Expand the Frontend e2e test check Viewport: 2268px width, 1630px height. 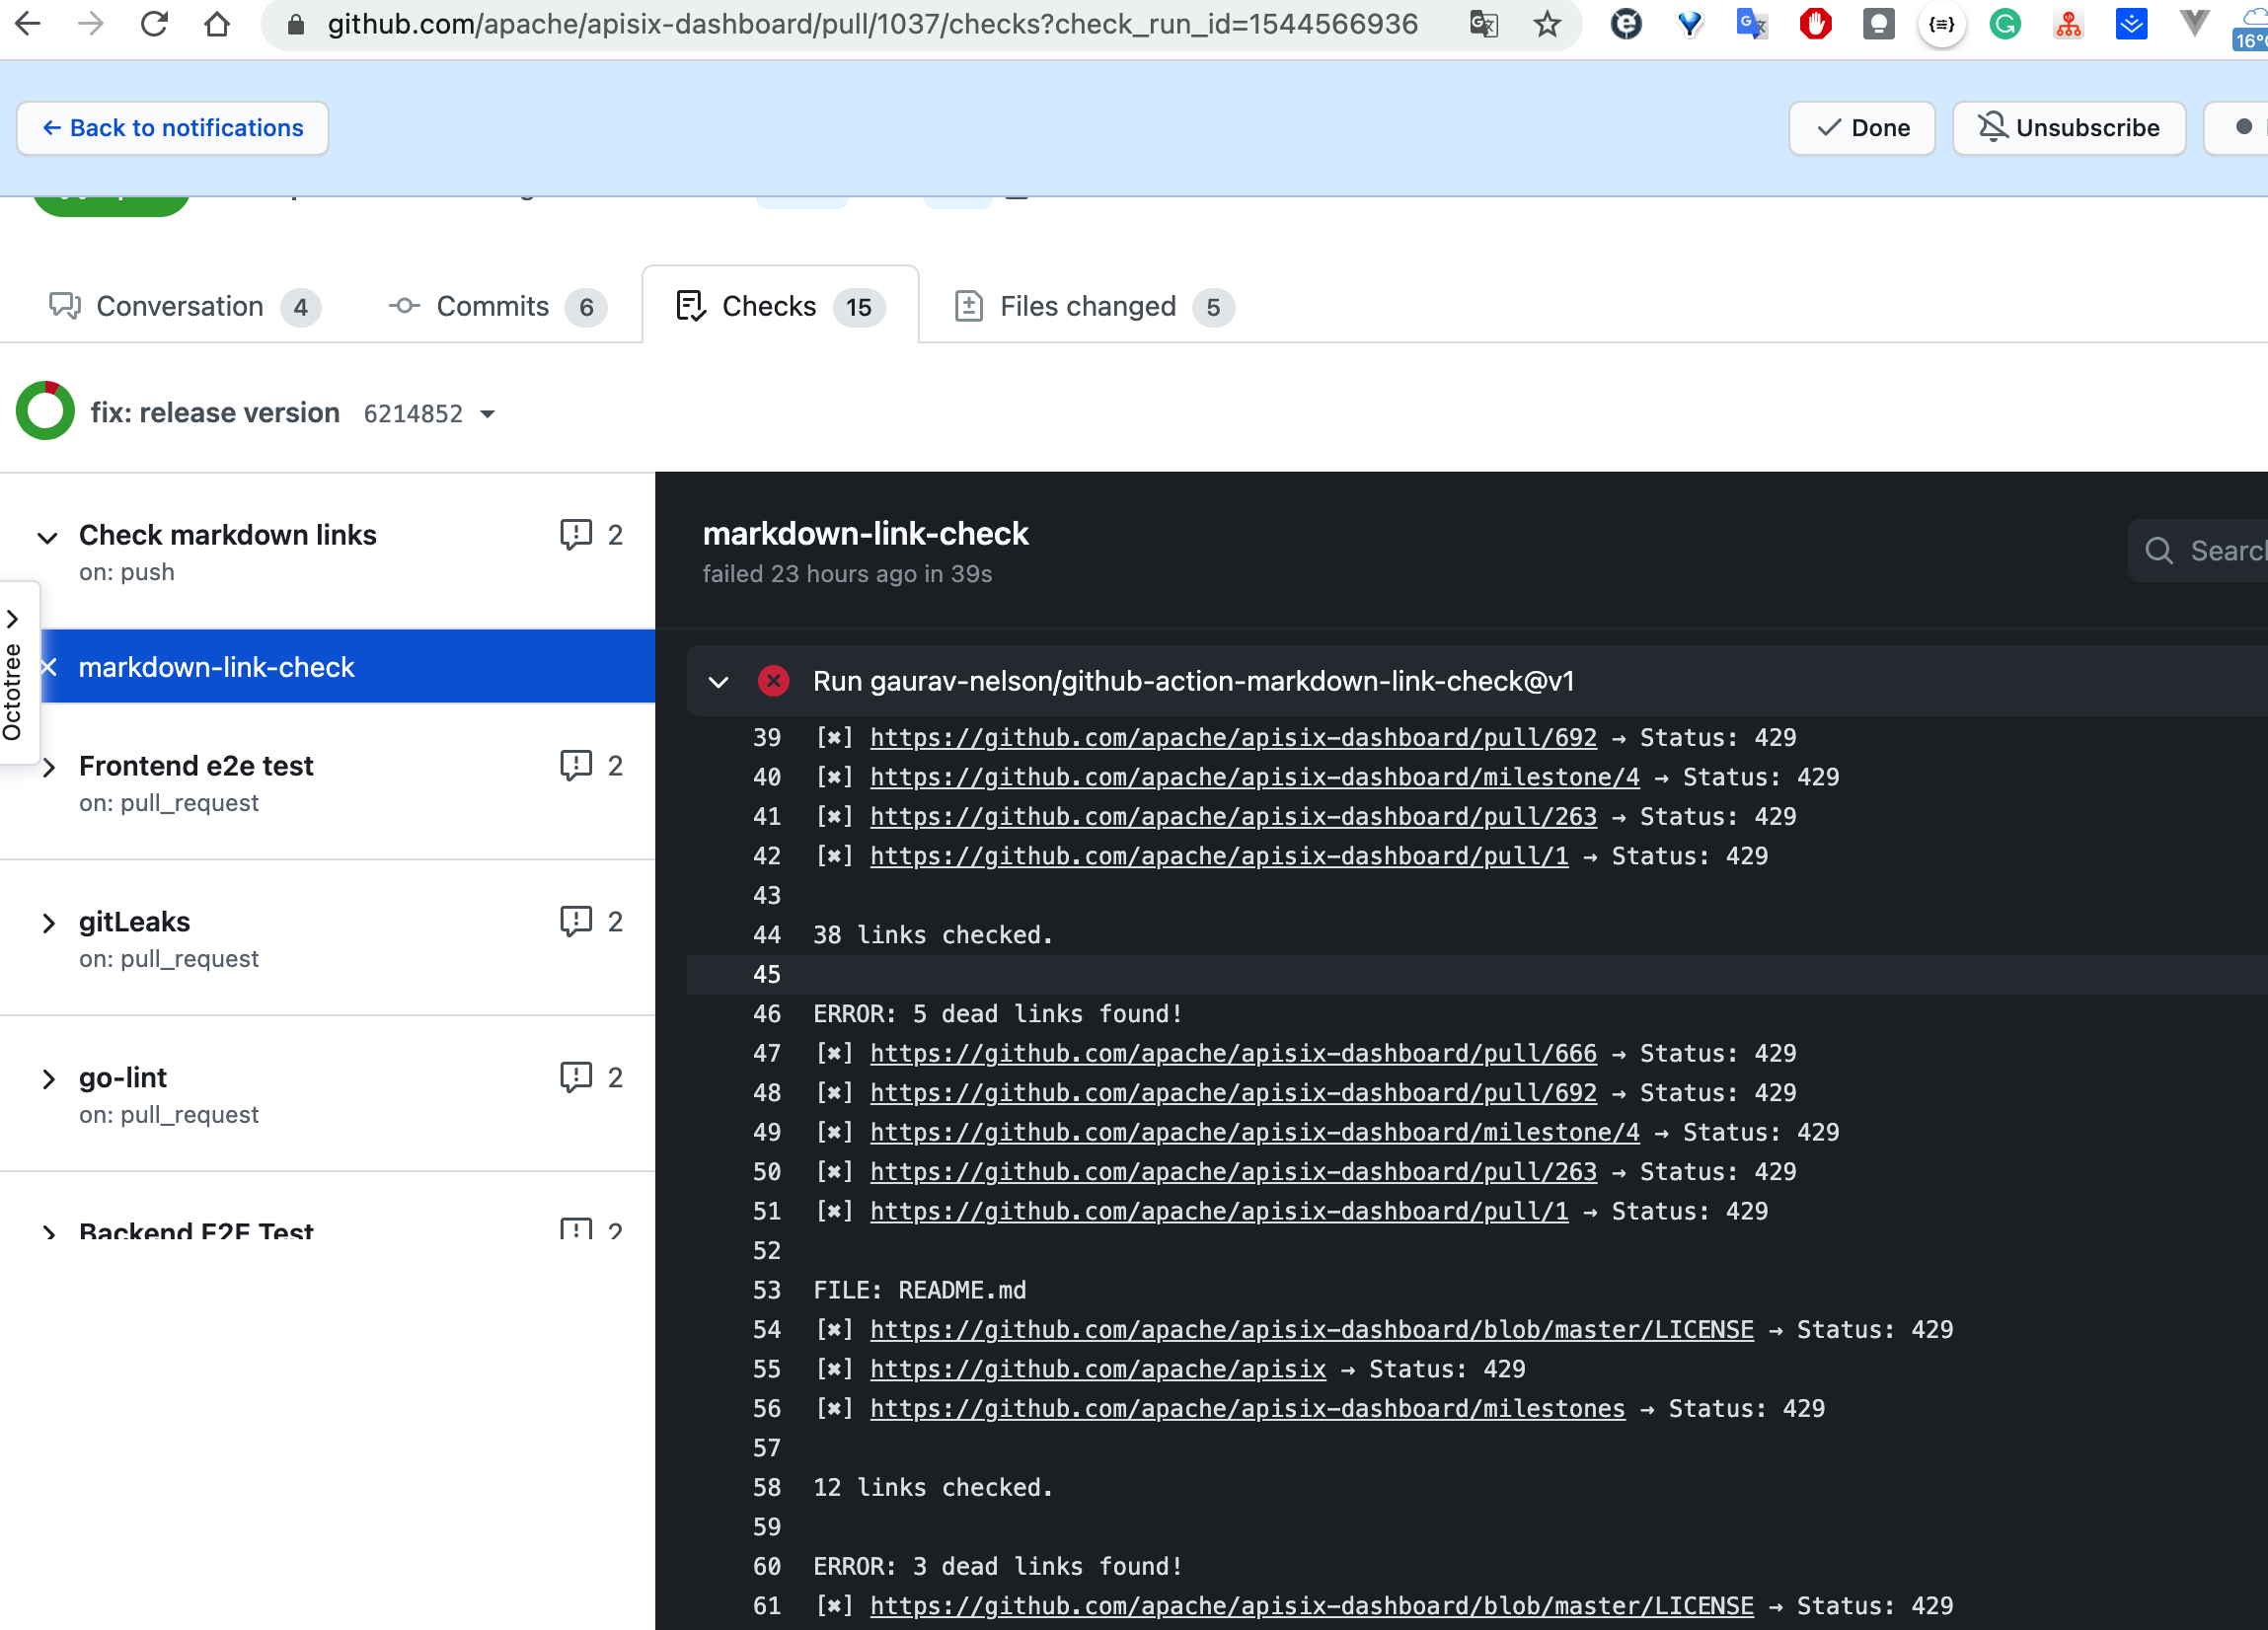[49, 768]
